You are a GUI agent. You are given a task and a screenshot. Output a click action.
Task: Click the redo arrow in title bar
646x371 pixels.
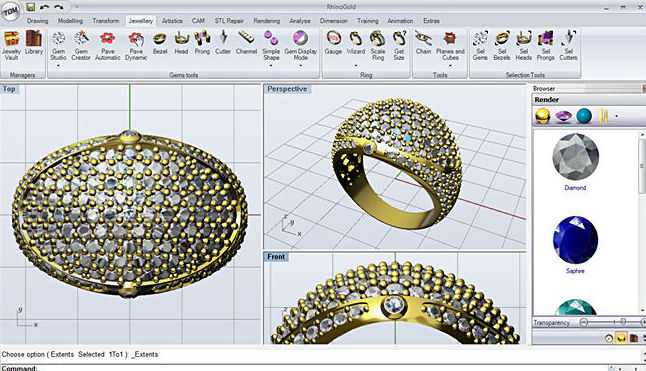(x=59, y=7)
